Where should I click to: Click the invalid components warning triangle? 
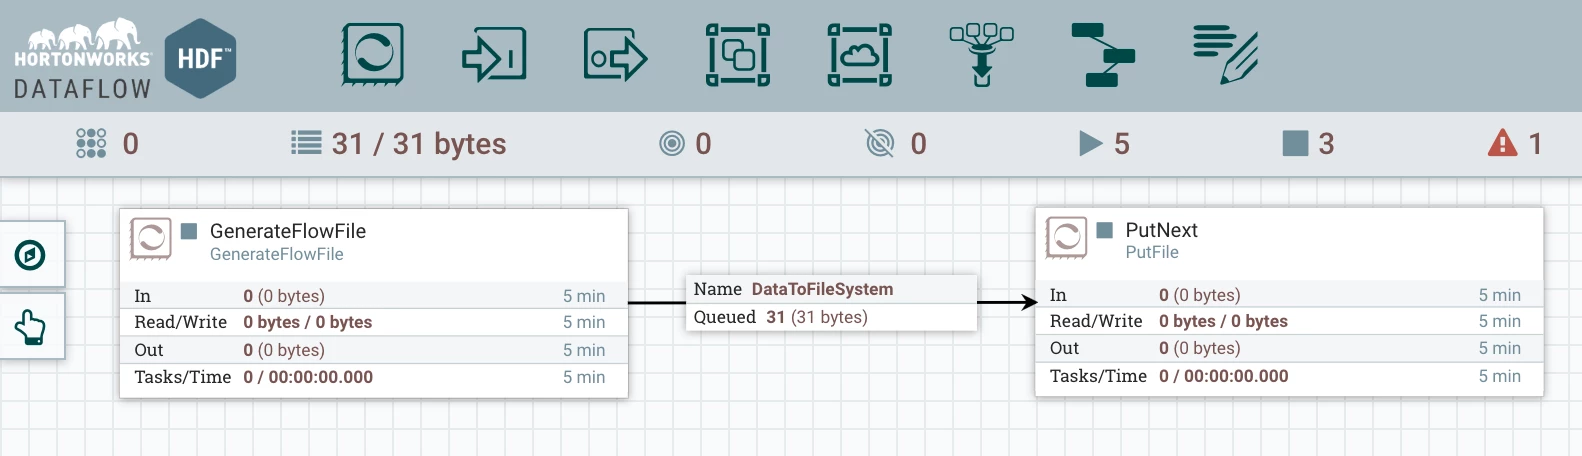click(x=1502, y=143)
